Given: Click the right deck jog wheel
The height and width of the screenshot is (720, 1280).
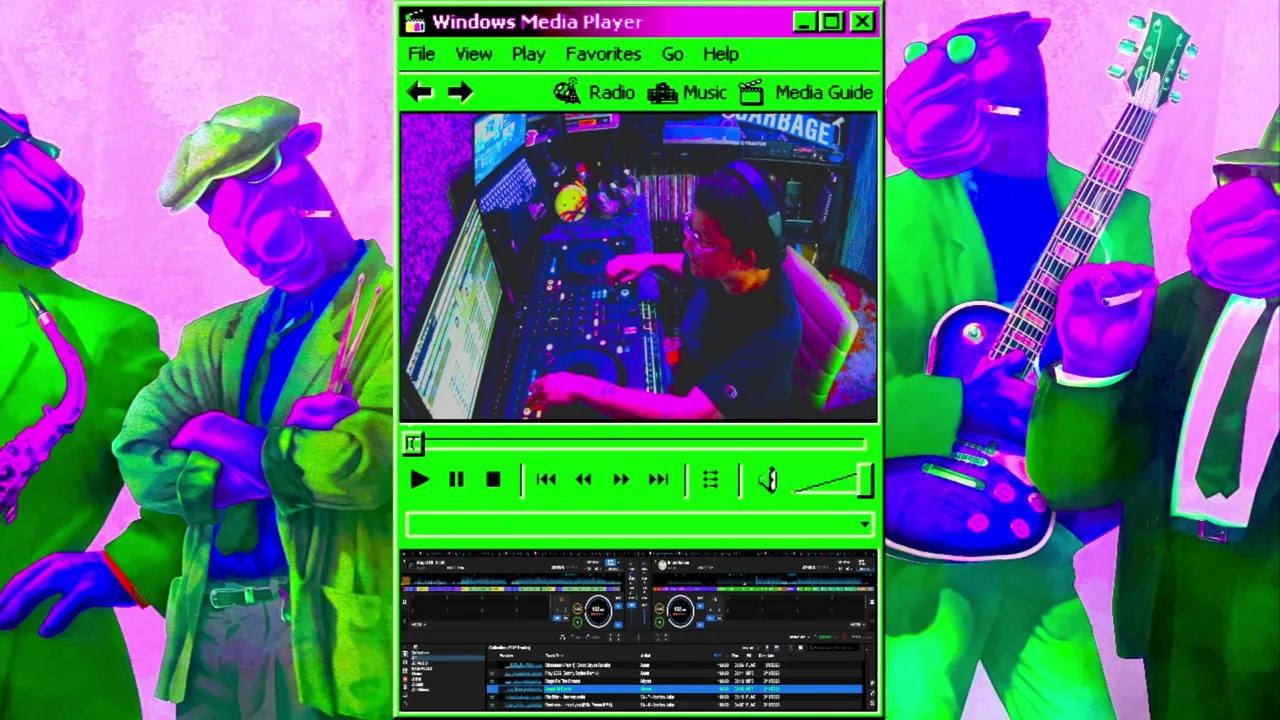Looking at the screenshot, I should click(x=680, y=610).
